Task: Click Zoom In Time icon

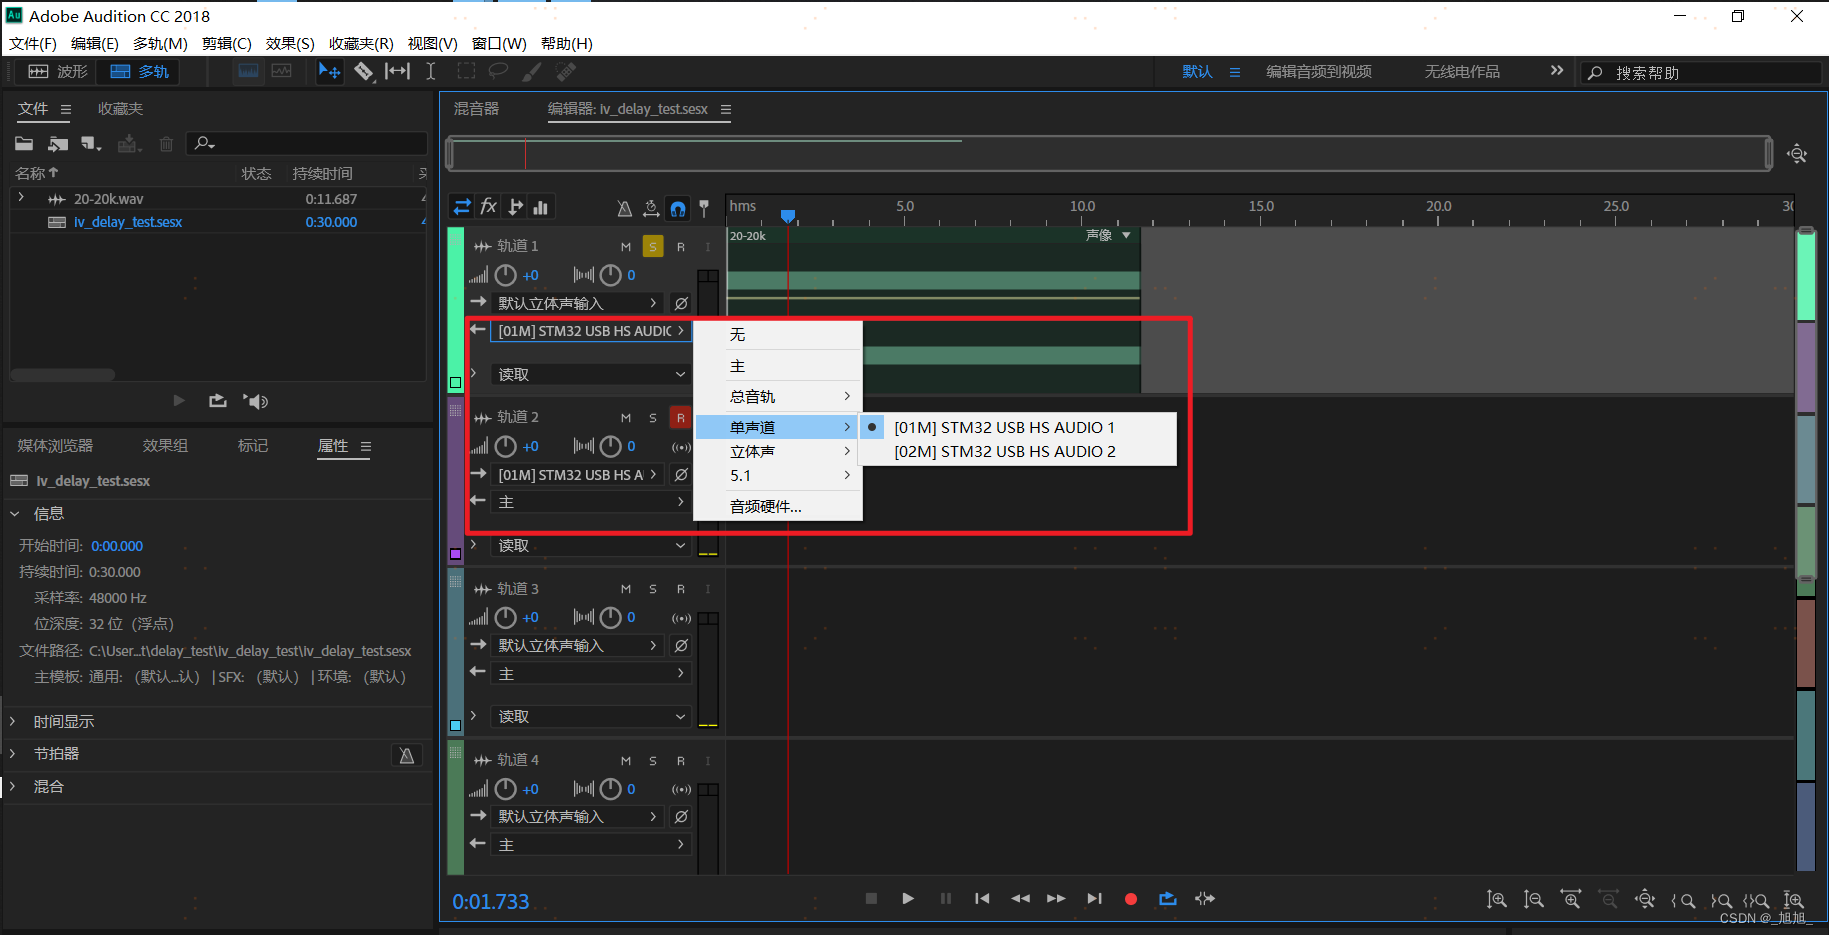Action: [x=1571, y=900]
